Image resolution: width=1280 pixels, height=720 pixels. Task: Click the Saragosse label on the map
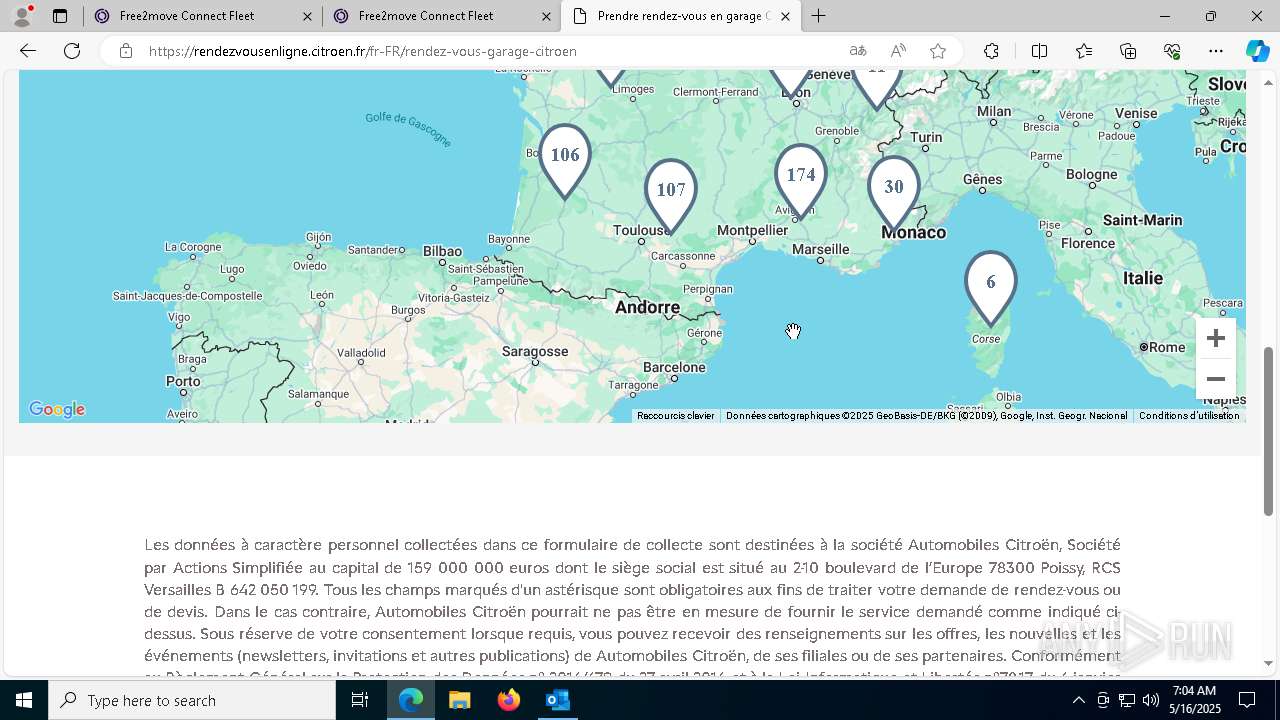[x=535, y=351]
